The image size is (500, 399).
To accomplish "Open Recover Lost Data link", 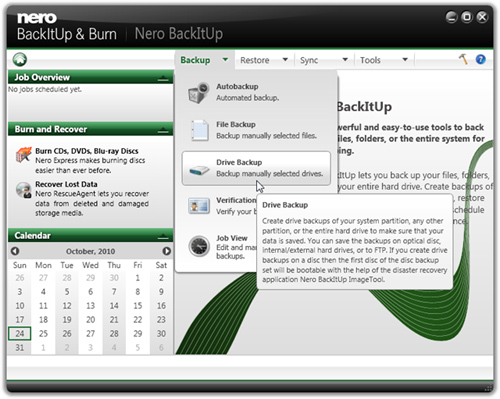I will [x=66, y=184].
